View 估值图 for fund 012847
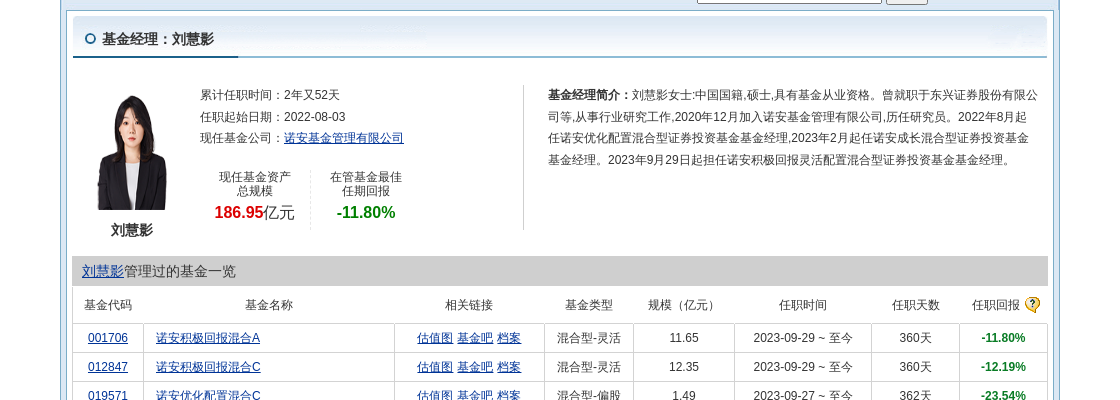This screenshot has width=1120, height=400. tap(434, 367)
